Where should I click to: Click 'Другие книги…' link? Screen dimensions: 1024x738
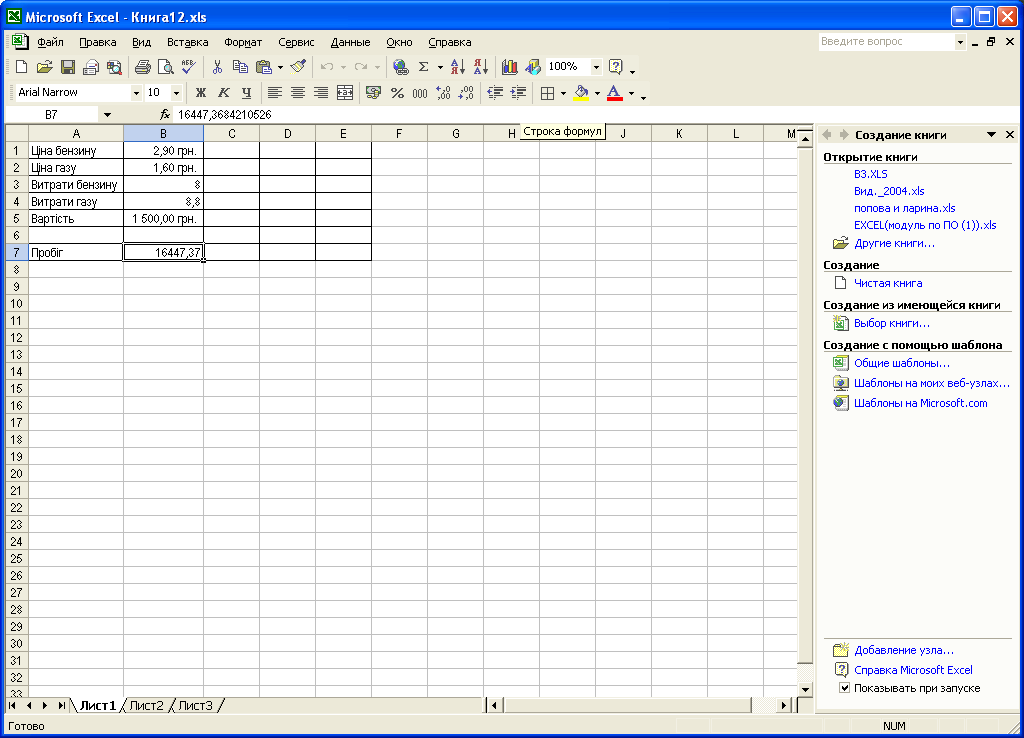click(x=894, y=243)
